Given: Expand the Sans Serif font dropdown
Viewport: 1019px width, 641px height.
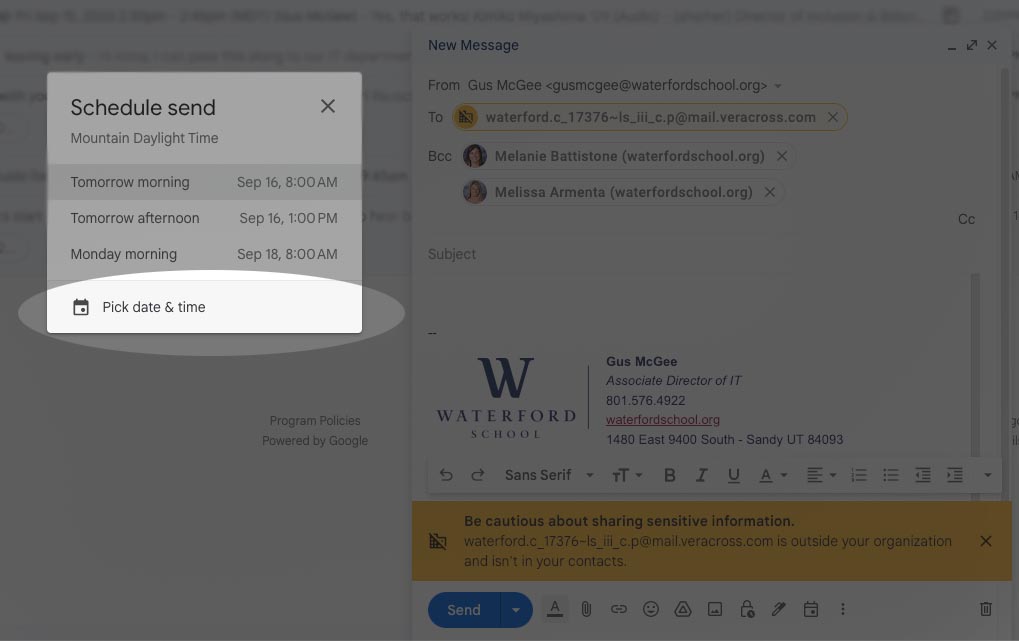Looking at the screenshot, I should pyautogui.click(x=549, y=475).
